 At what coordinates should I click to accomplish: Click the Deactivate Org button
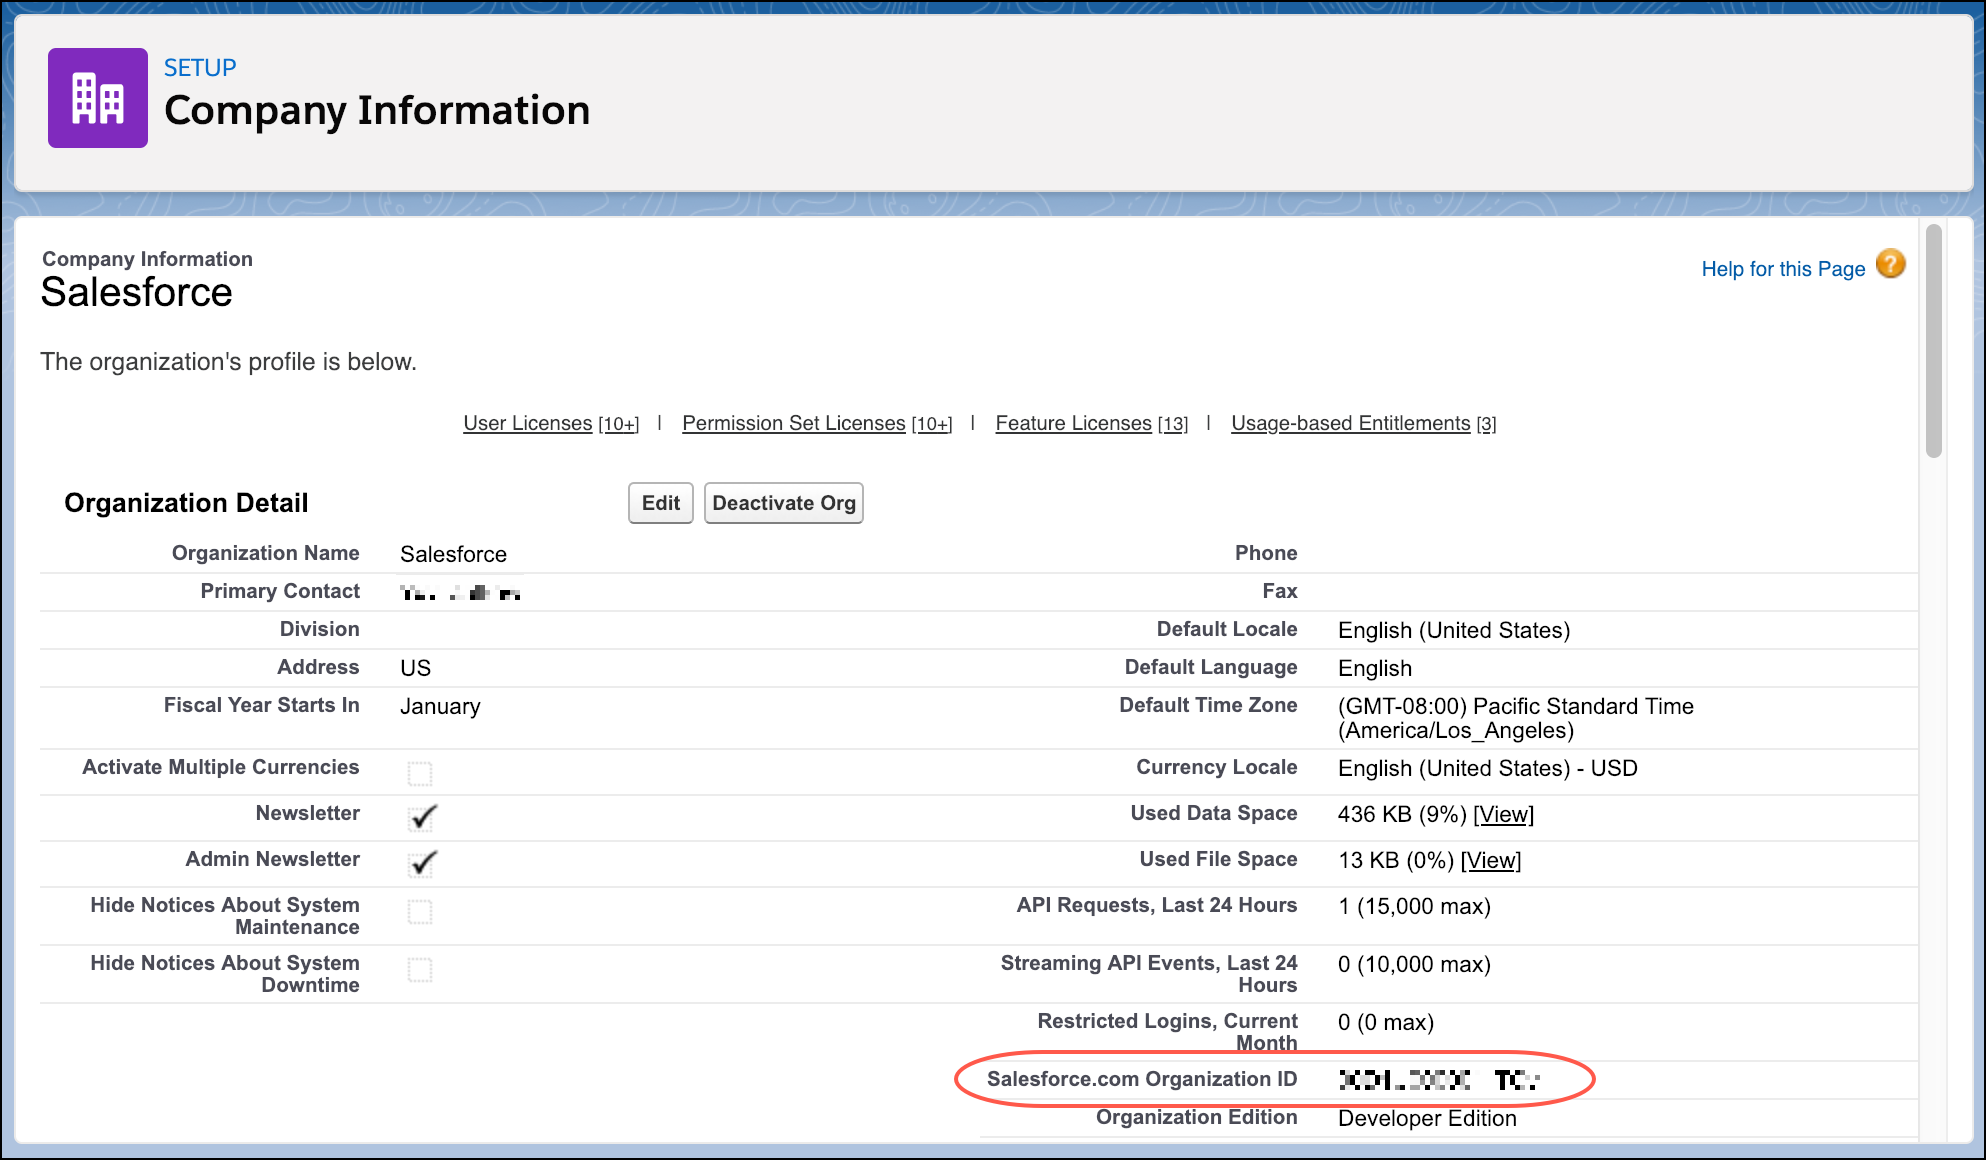pyautogui.click(x=783, y=503)
